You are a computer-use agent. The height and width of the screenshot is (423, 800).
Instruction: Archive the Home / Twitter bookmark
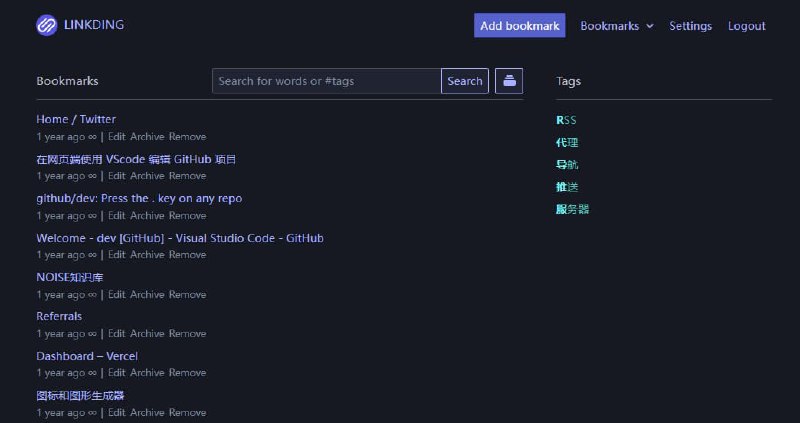tap(147, 137)
